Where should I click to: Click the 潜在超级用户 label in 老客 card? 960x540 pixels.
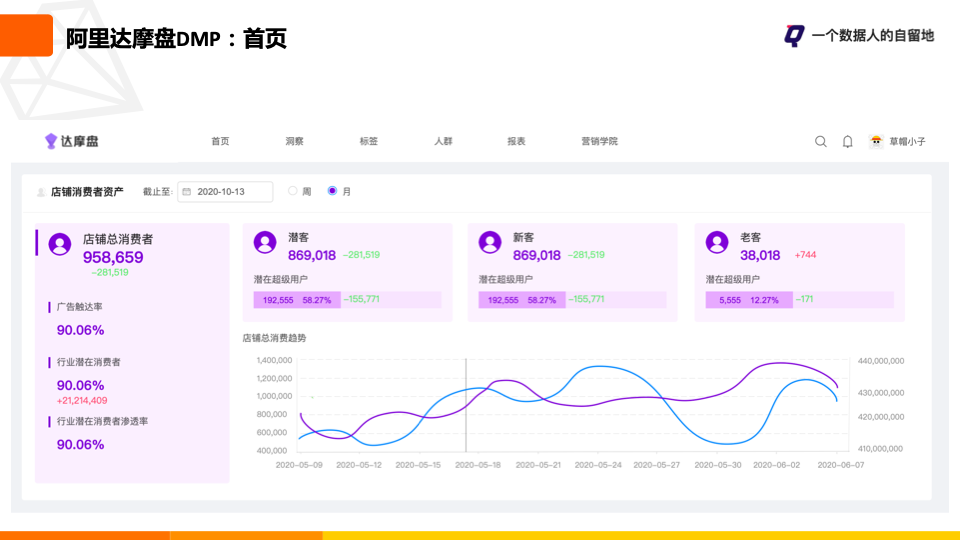pos(732,279)
